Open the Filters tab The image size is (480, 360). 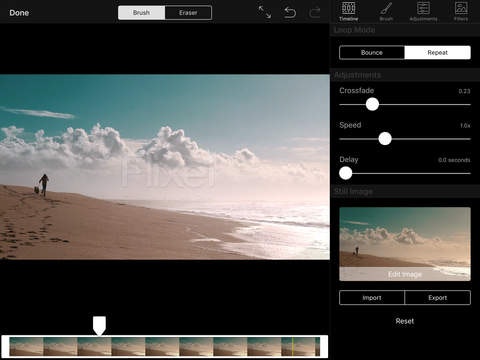[x=461, y=12]
